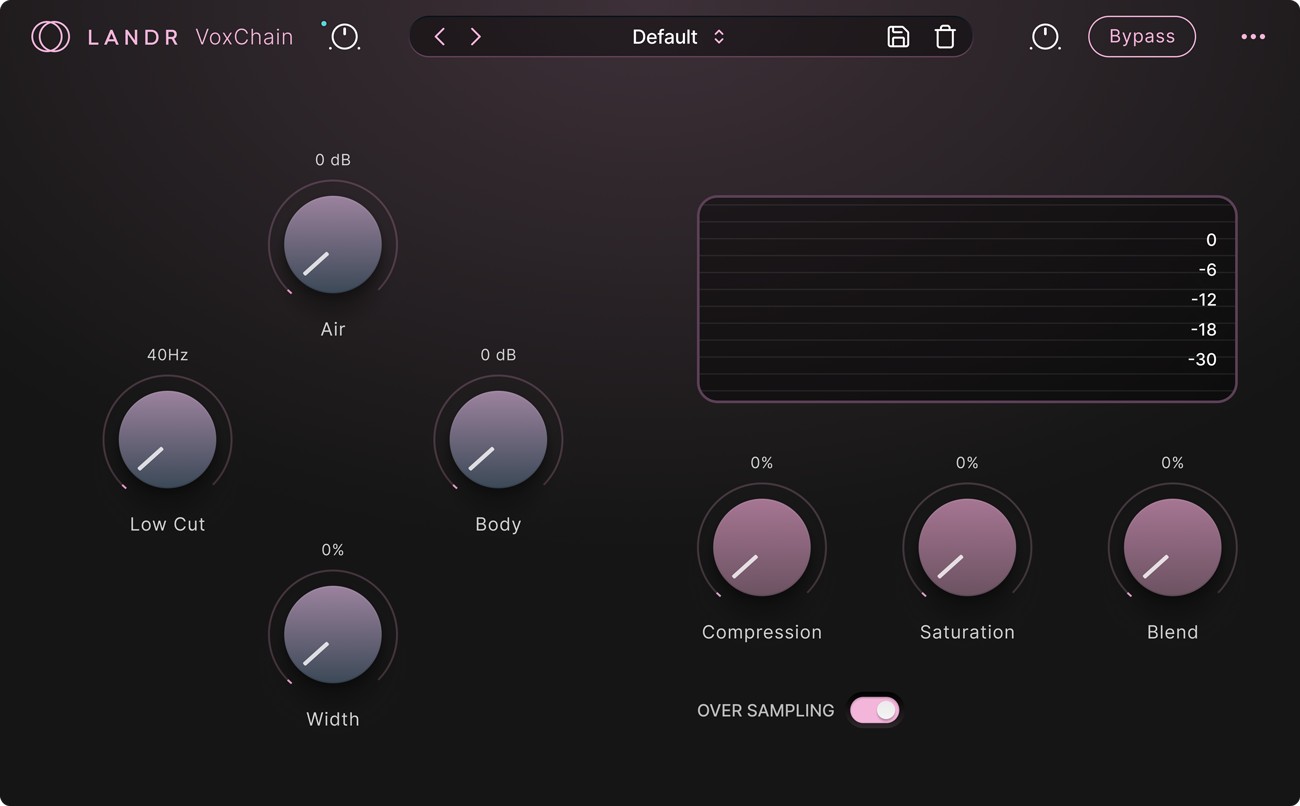Click the -30 label in the meter

click(x=1202, y=360)
